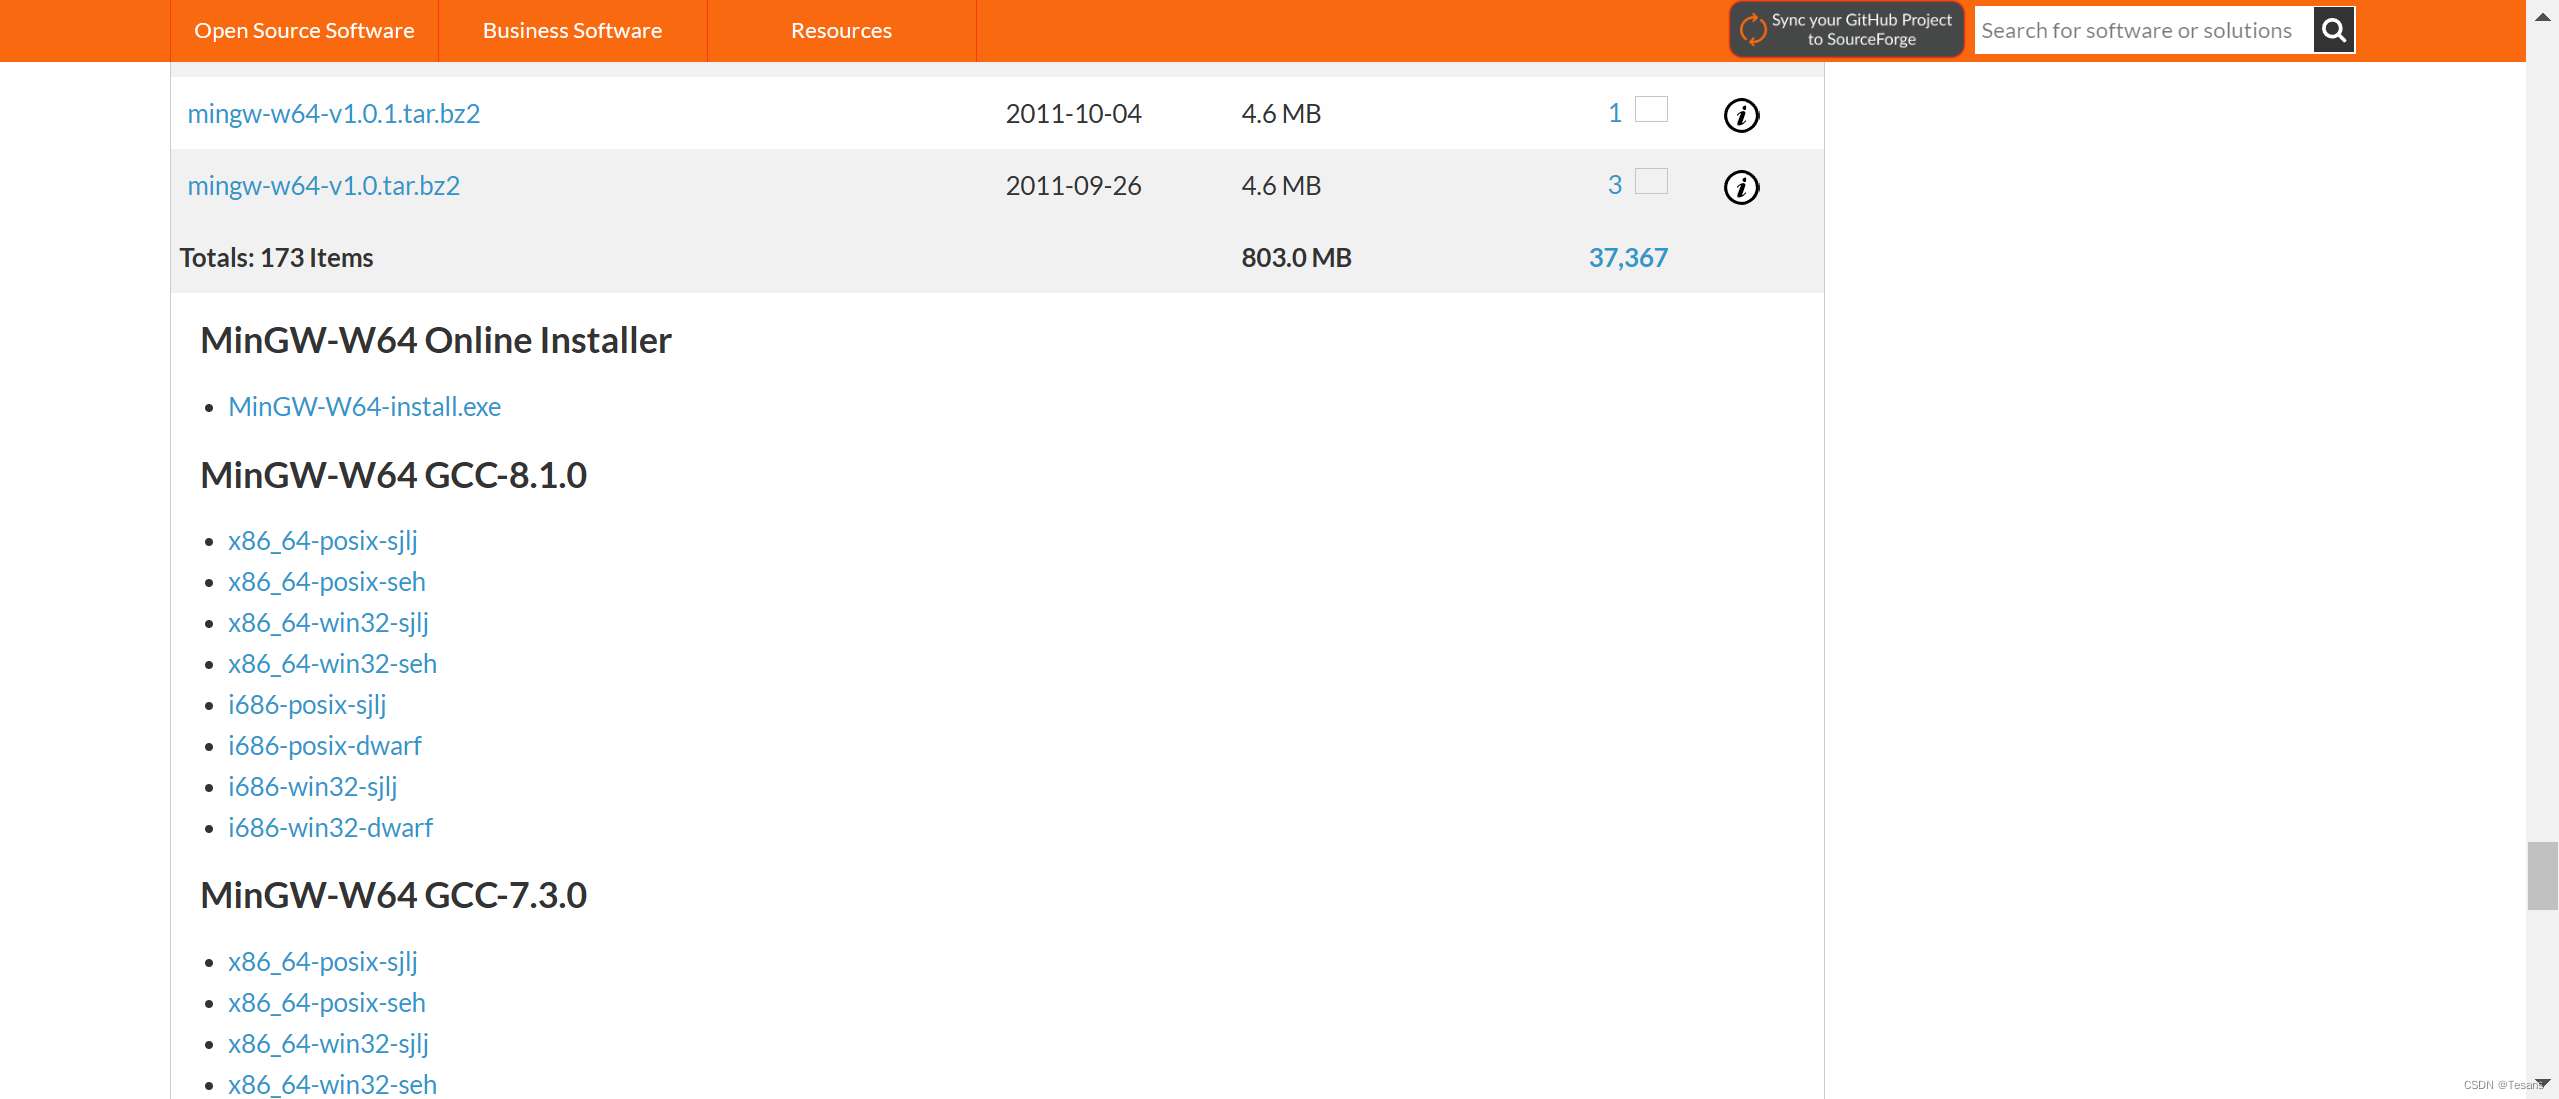Screen dimensions: 2559x1099
Task: Click GCC-8.1.0 x86_64-win32-sjlj link
Action: 328,623
